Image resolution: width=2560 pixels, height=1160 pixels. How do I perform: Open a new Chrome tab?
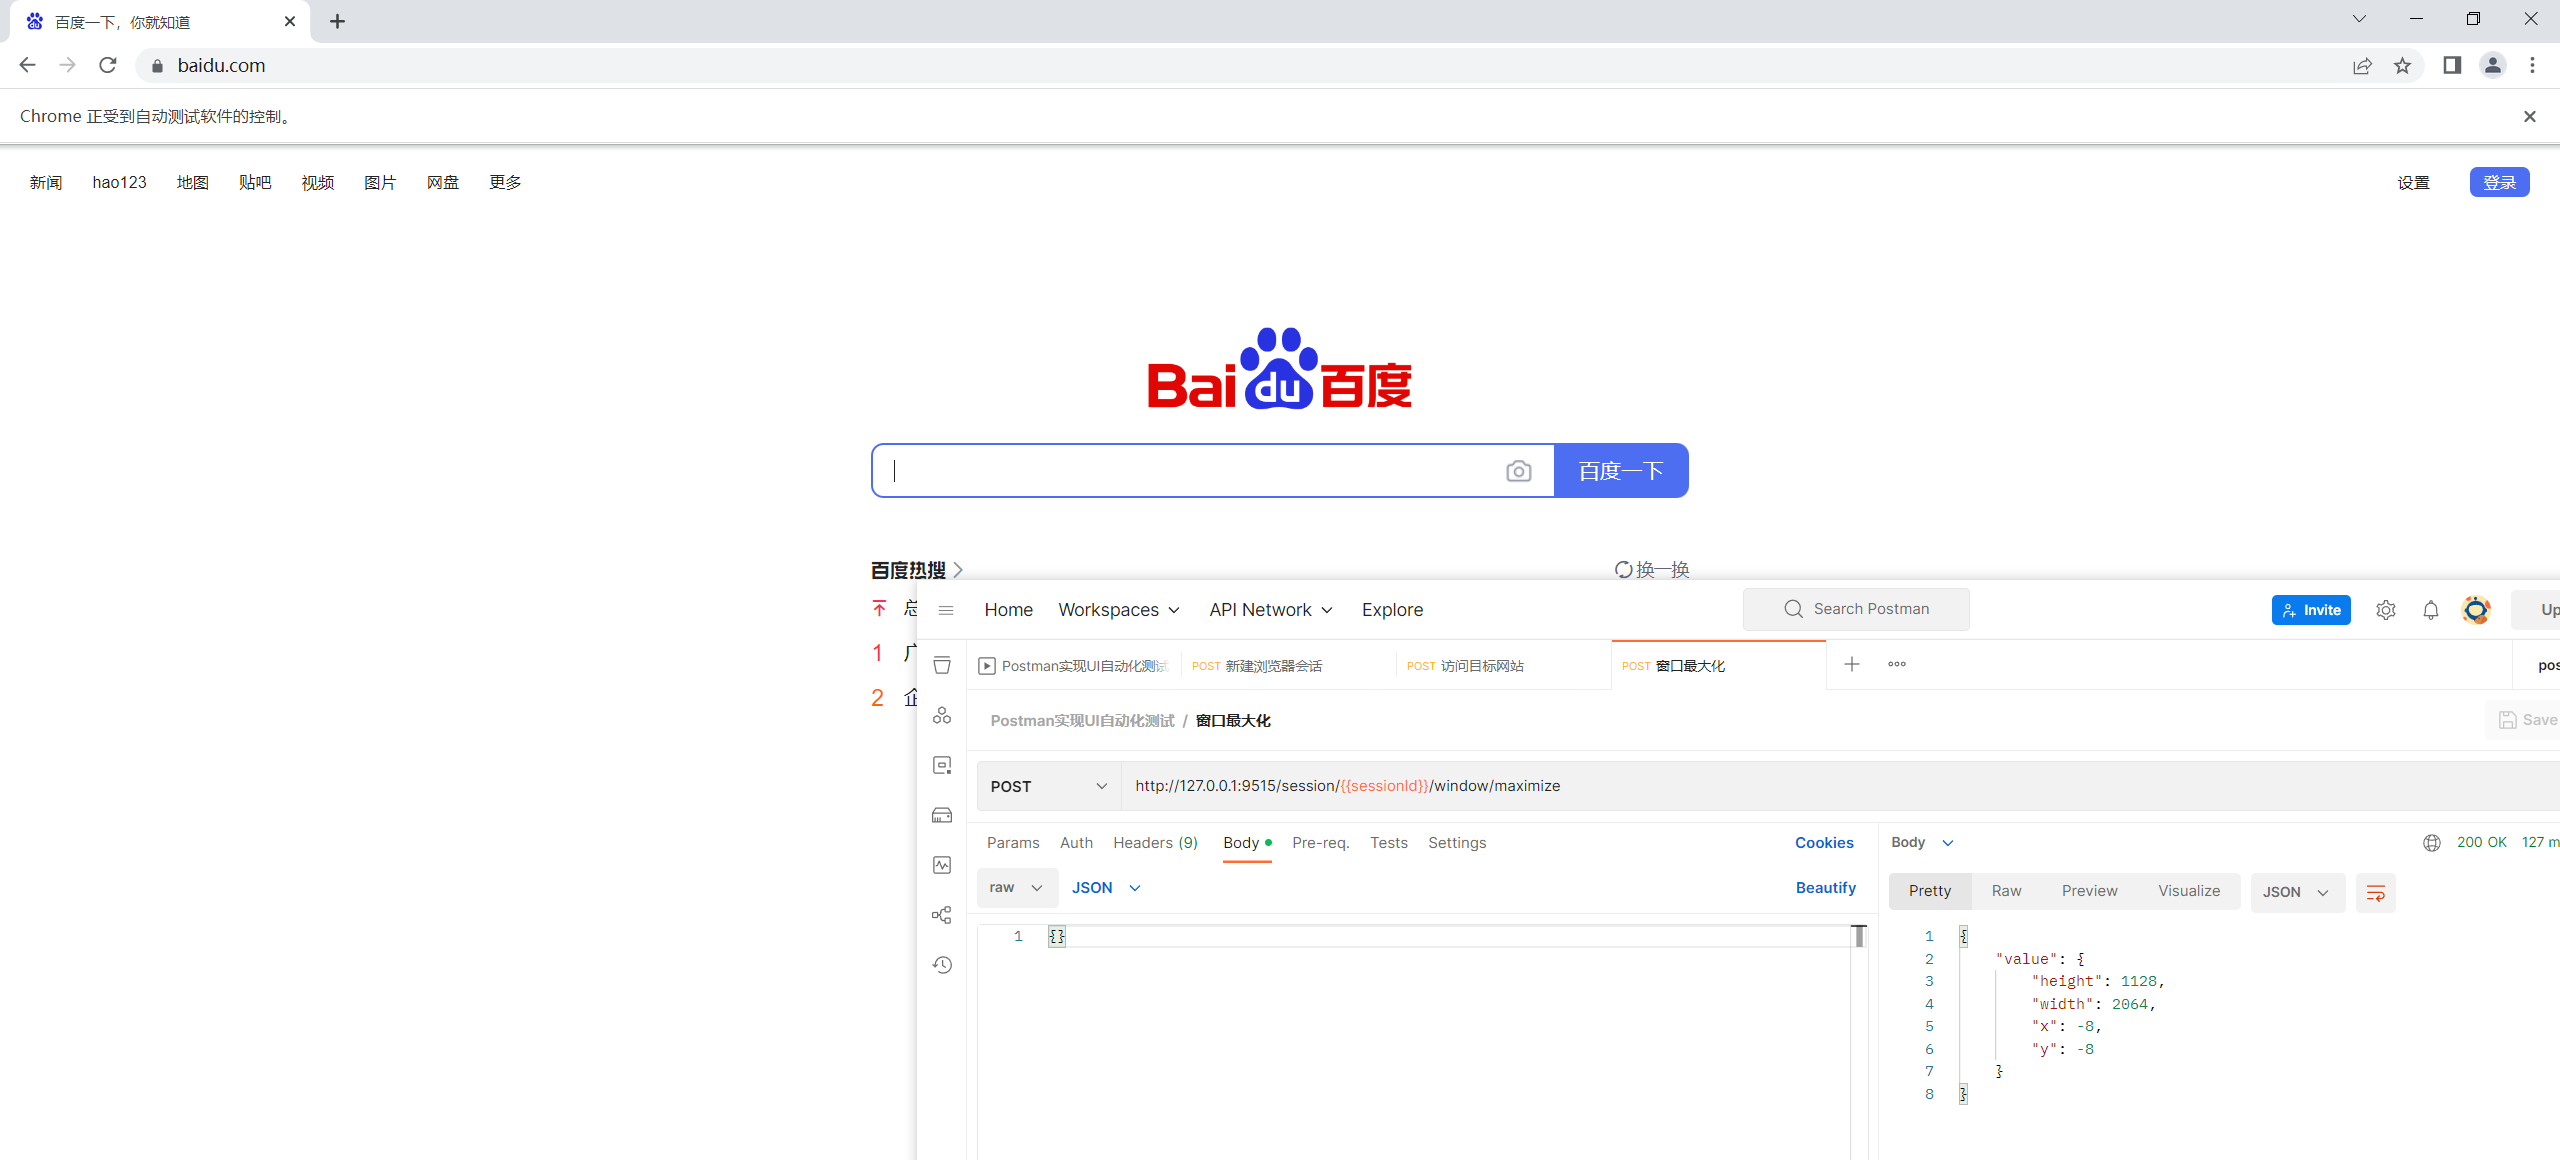click(338, 21)
